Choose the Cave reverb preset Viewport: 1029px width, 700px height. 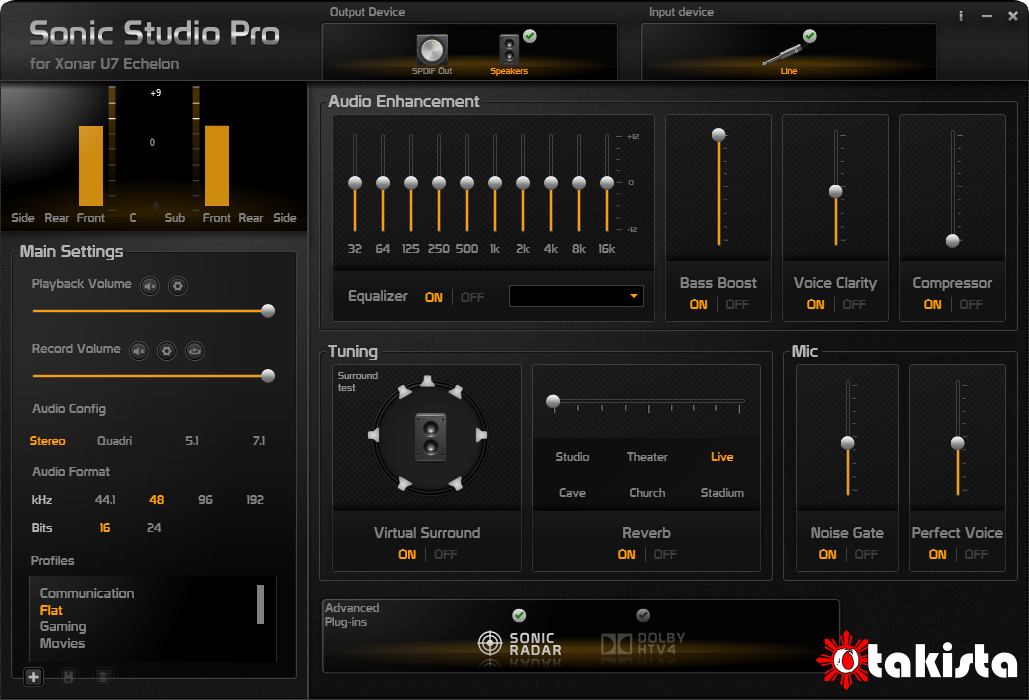coord(572,493)
